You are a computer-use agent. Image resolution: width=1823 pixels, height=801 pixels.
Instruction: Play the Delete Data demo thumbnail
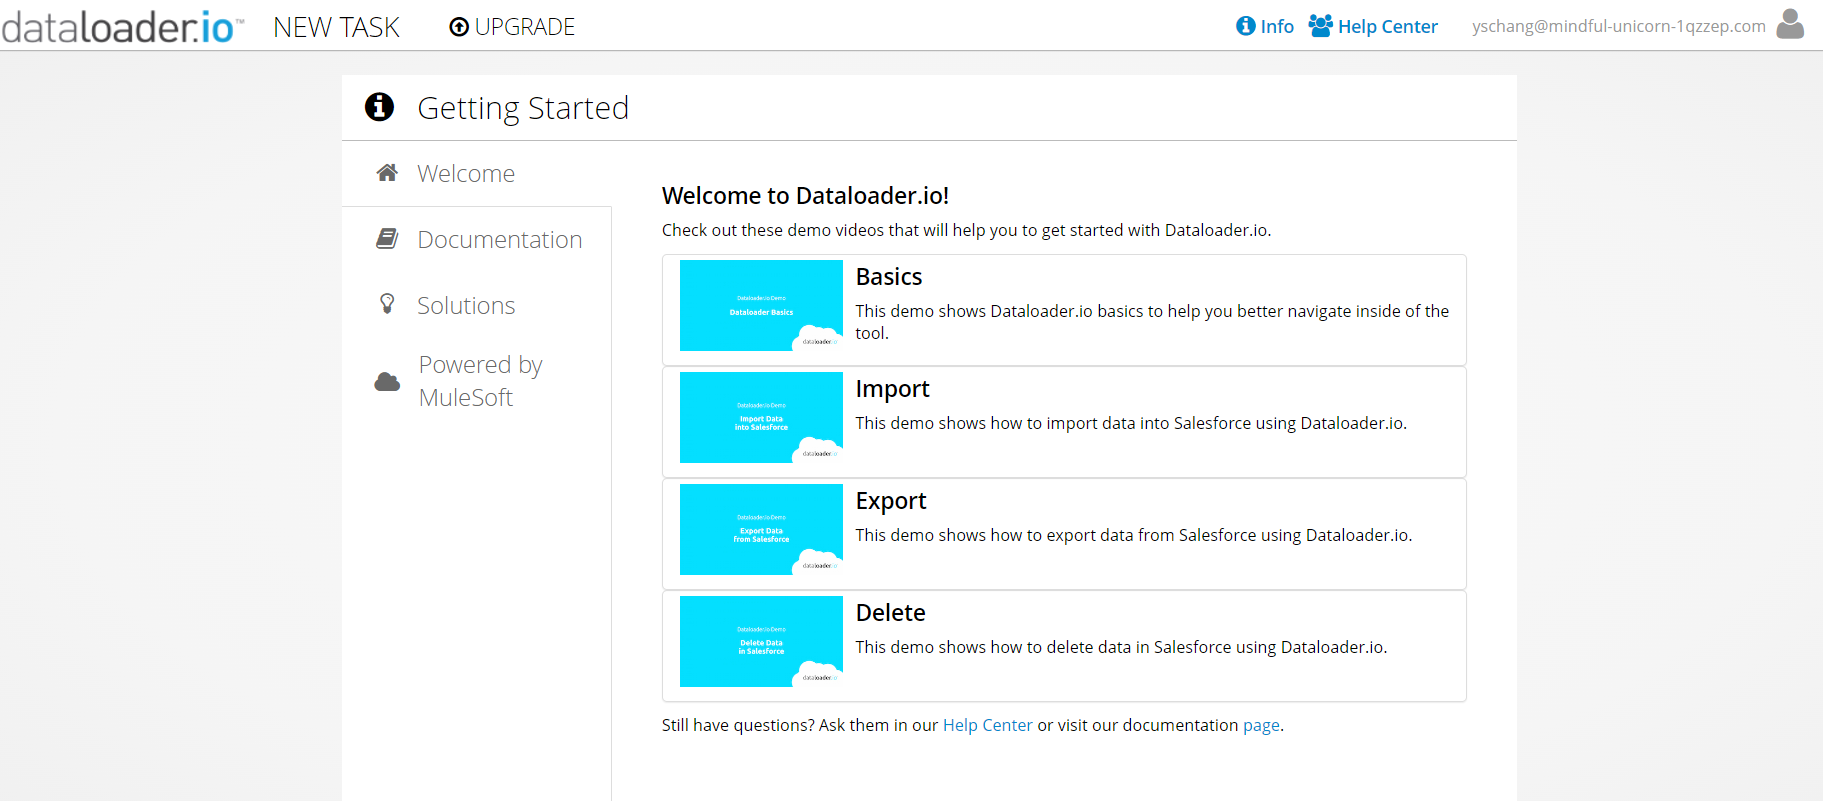click(761, 642)
